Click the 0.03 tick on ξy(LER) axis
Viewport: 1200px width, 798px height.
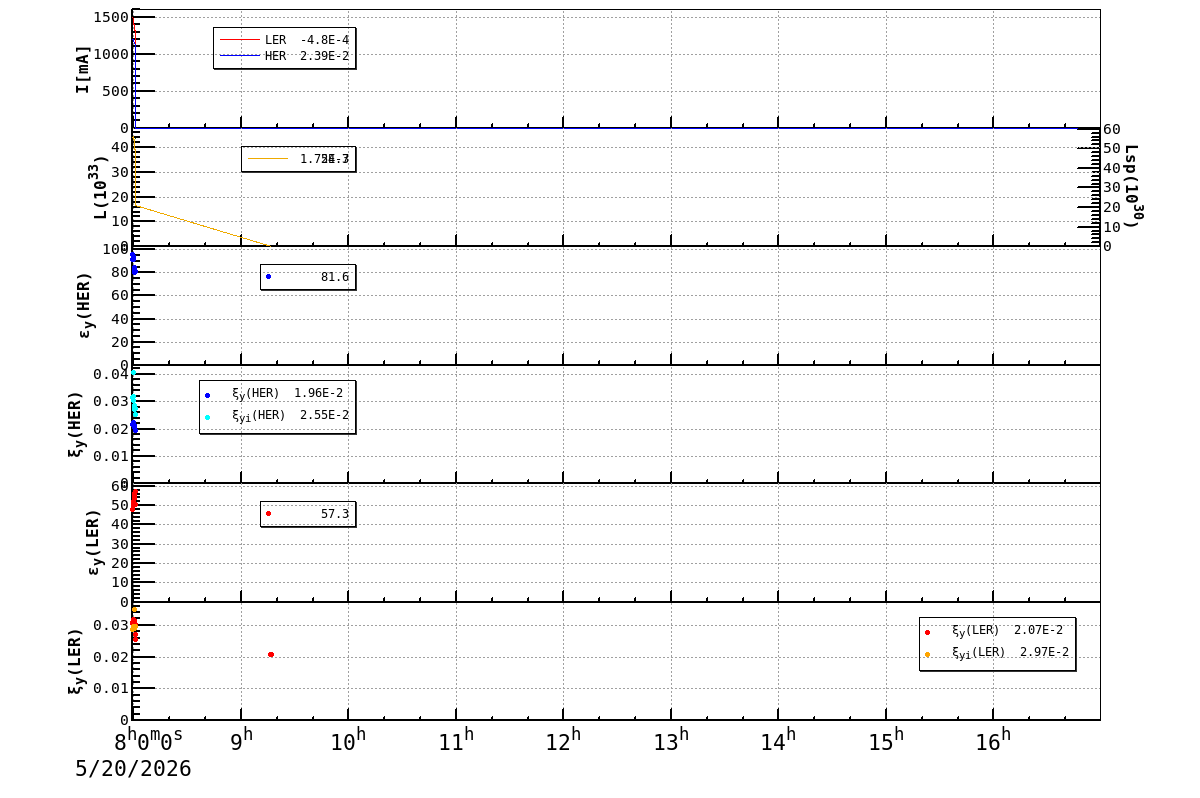point(111,626)
